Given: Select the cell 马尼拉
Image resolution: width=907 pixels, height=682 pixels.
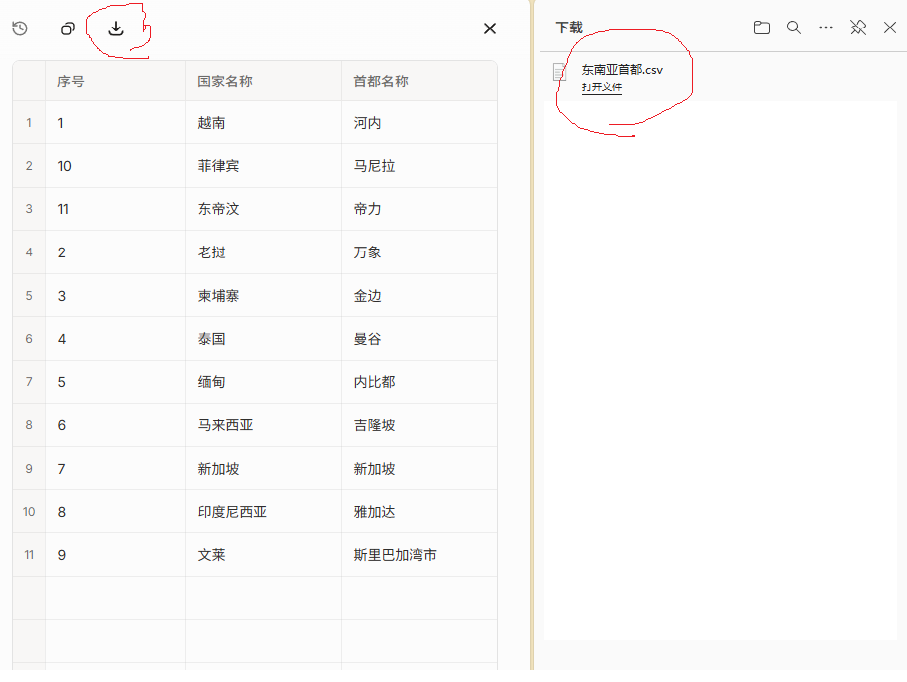Looking at the screenshot, I should point(419,166).
